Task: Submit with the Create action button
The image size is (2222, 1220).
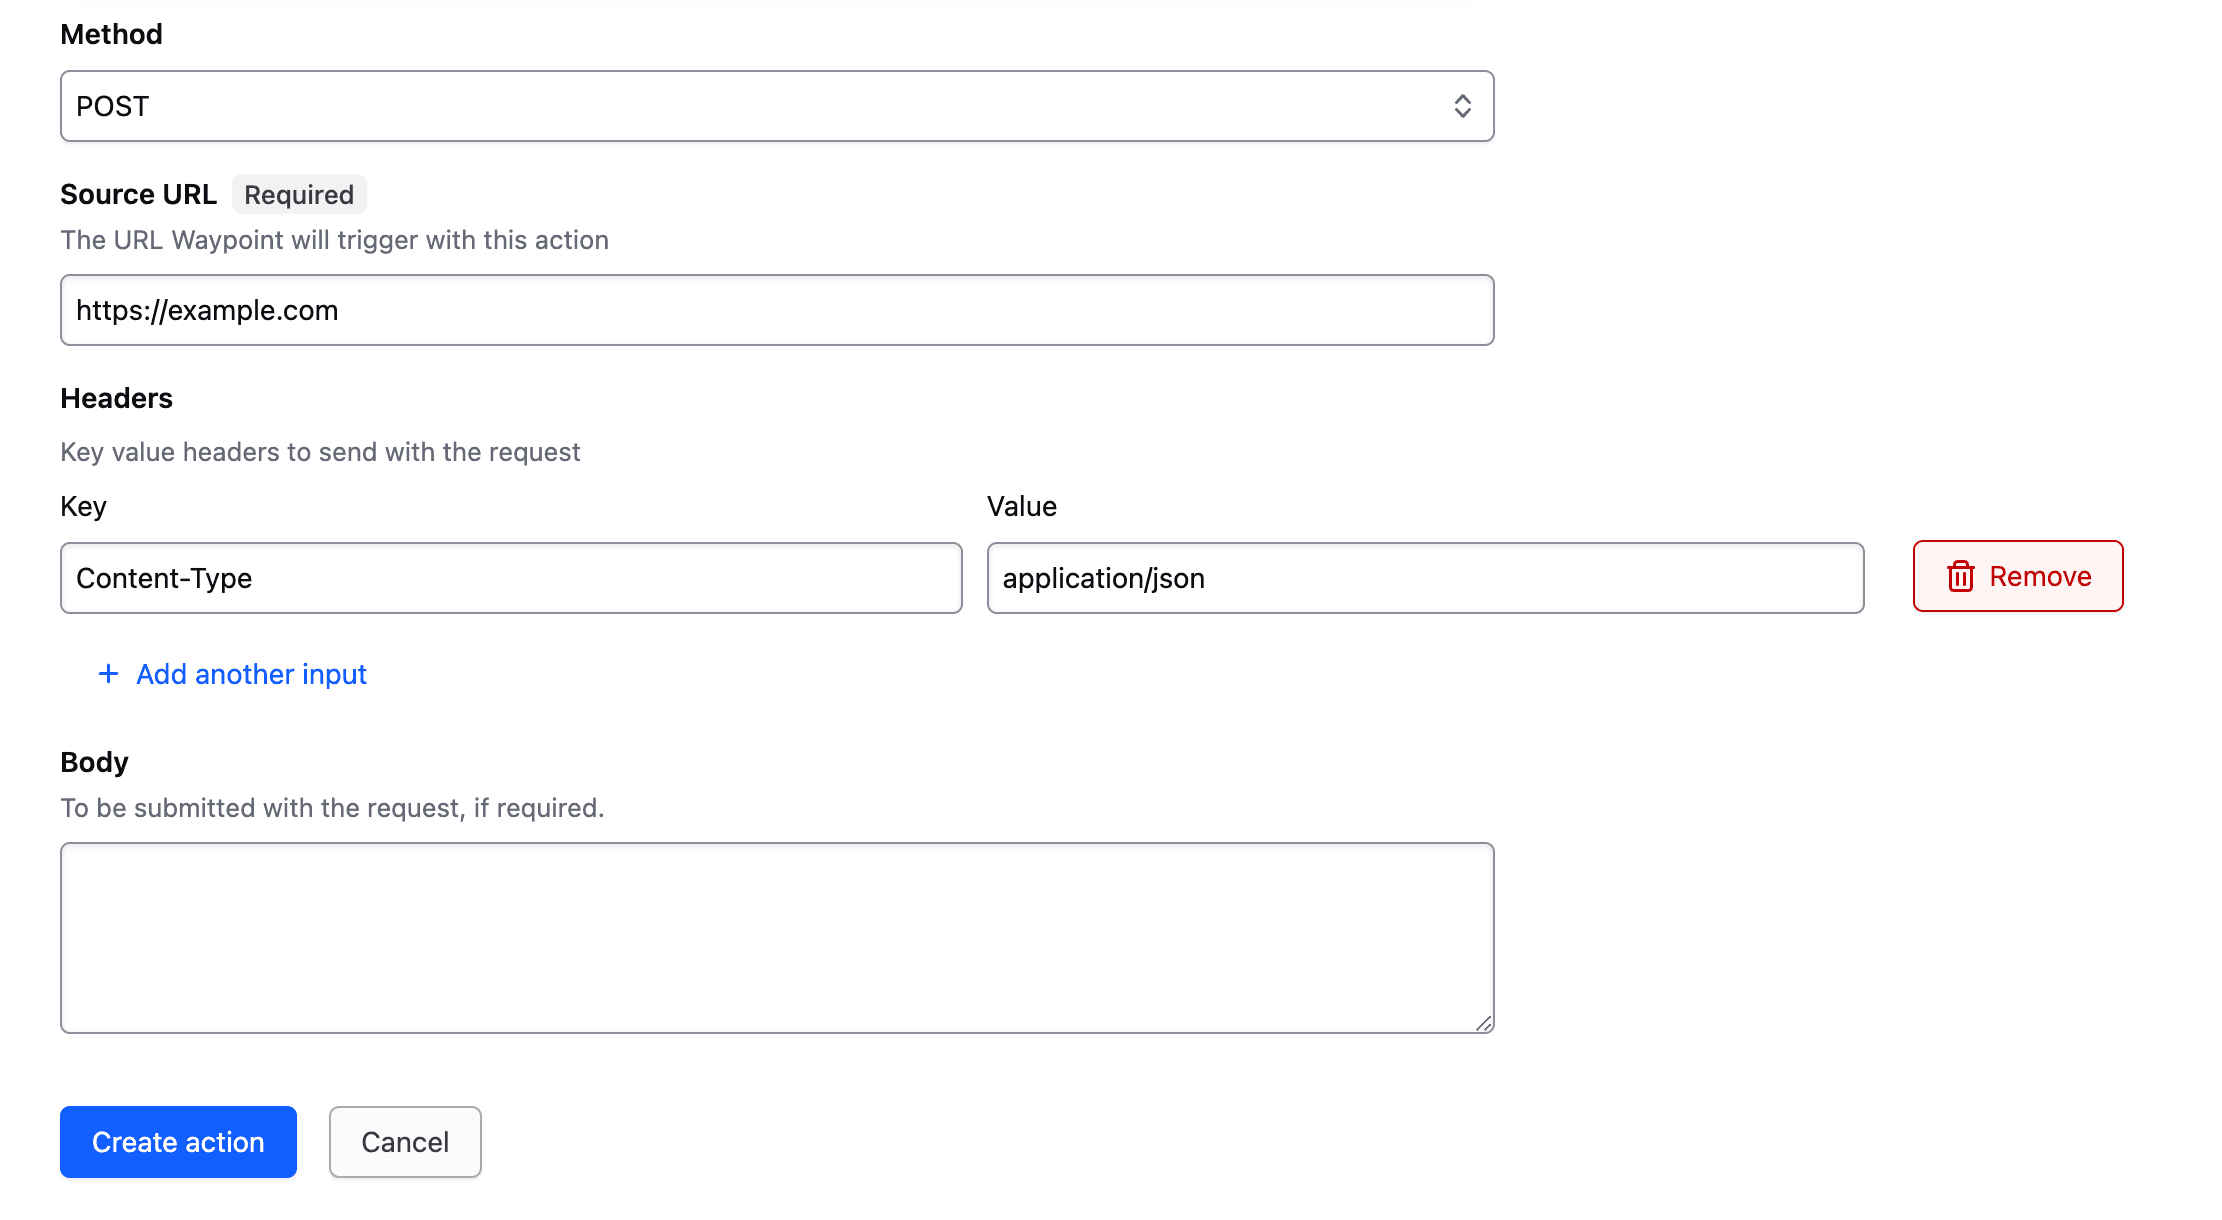Action: [x=178, y=1142]
